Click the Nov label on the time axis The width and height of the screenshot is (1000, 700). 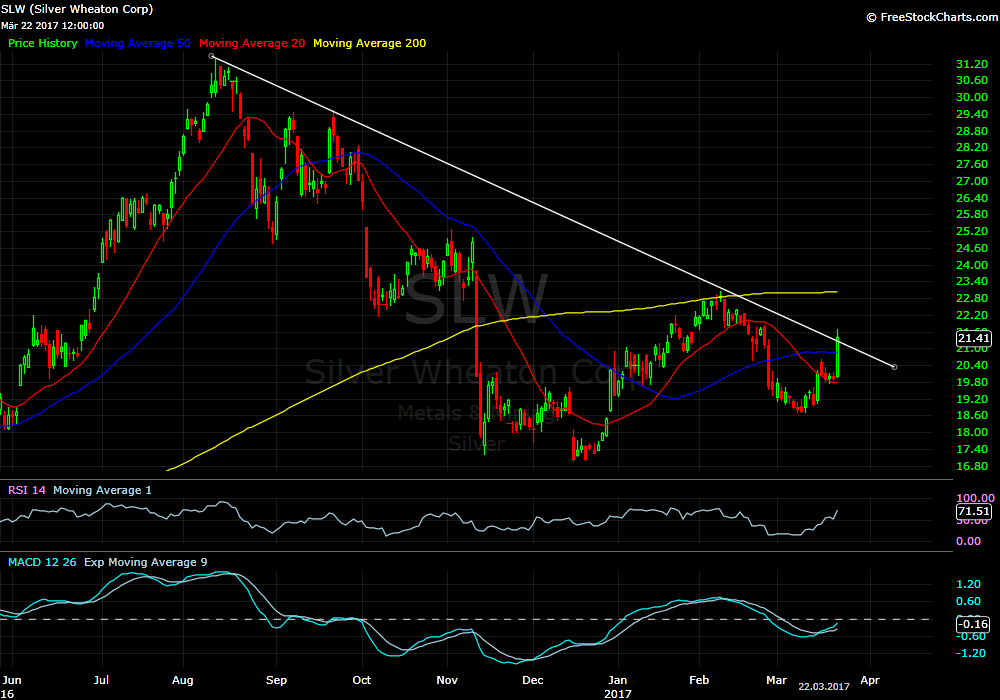[x=447, y=680]
